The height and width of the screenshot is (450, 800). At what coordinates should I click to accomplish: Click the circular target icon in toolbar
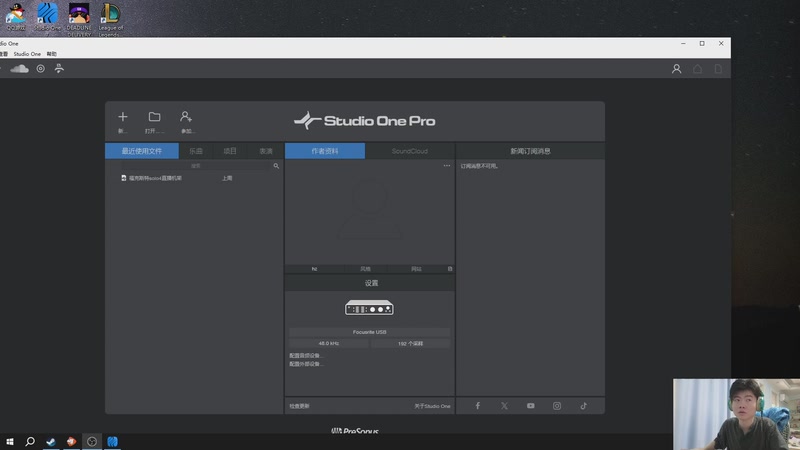coord(40,68)
